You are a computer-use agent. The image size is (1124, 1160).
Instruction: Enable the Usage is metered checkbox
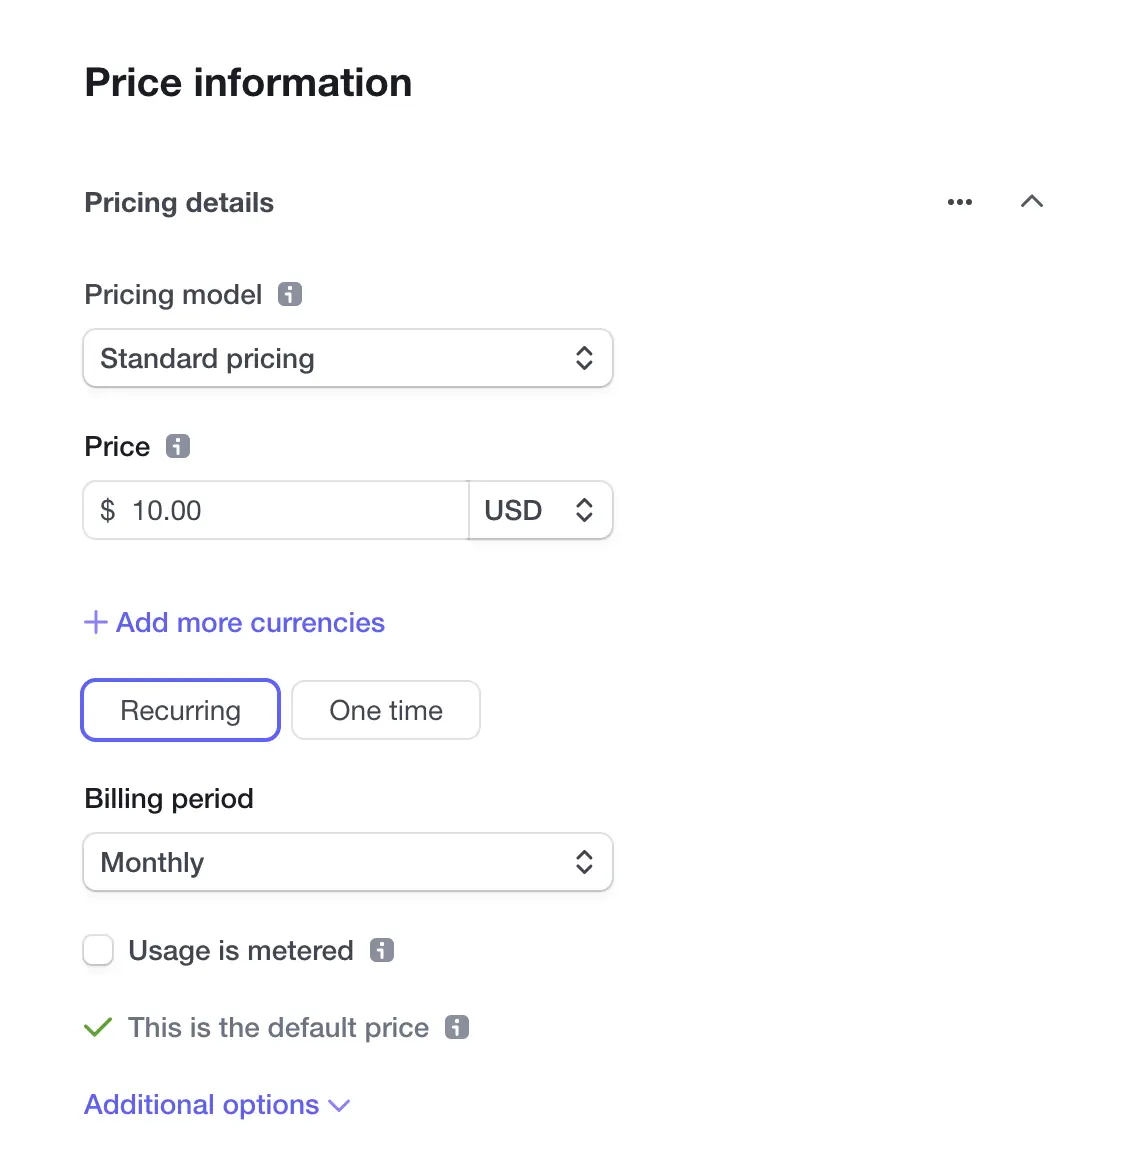click(98, 950)
